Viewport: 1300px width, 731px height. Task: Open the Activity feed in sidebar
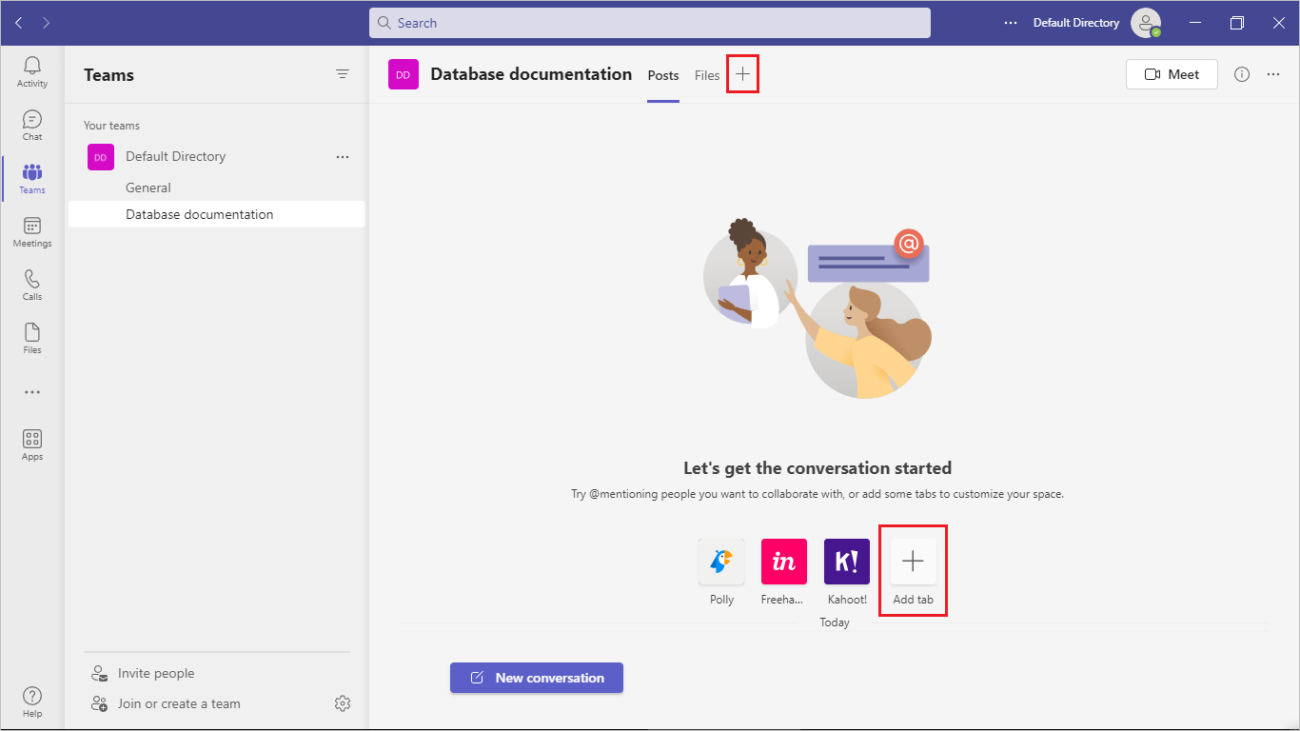(x=32, y=72)
